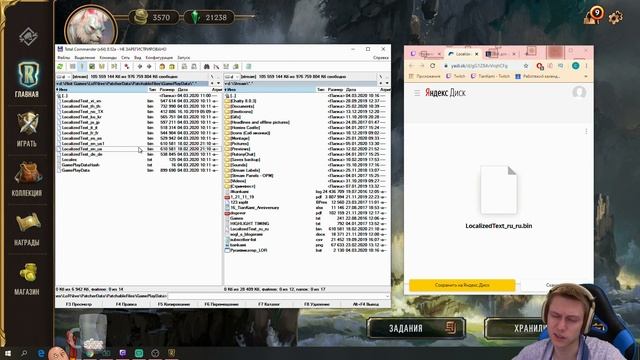Open the Файлы menu
This screenshot has height=360, width=640.
tap(63, 58)
